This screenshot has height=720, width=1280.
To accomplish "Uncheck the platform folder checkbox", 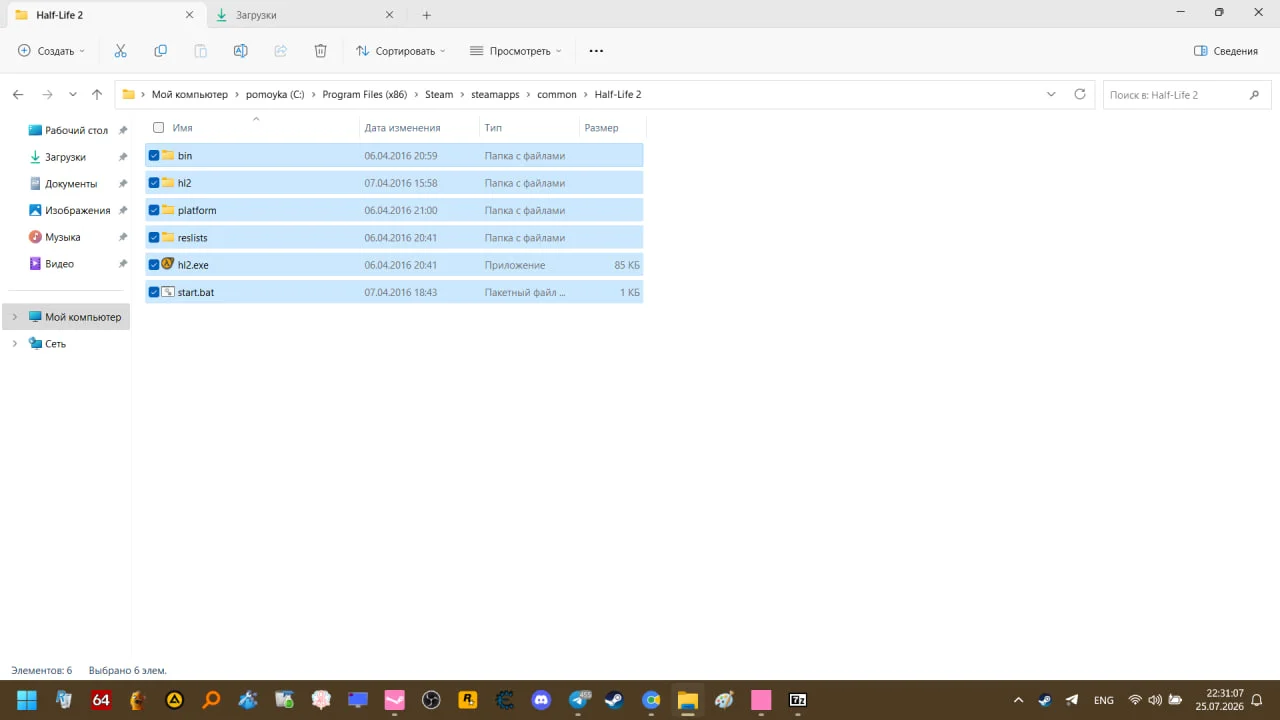I will 154,210.
